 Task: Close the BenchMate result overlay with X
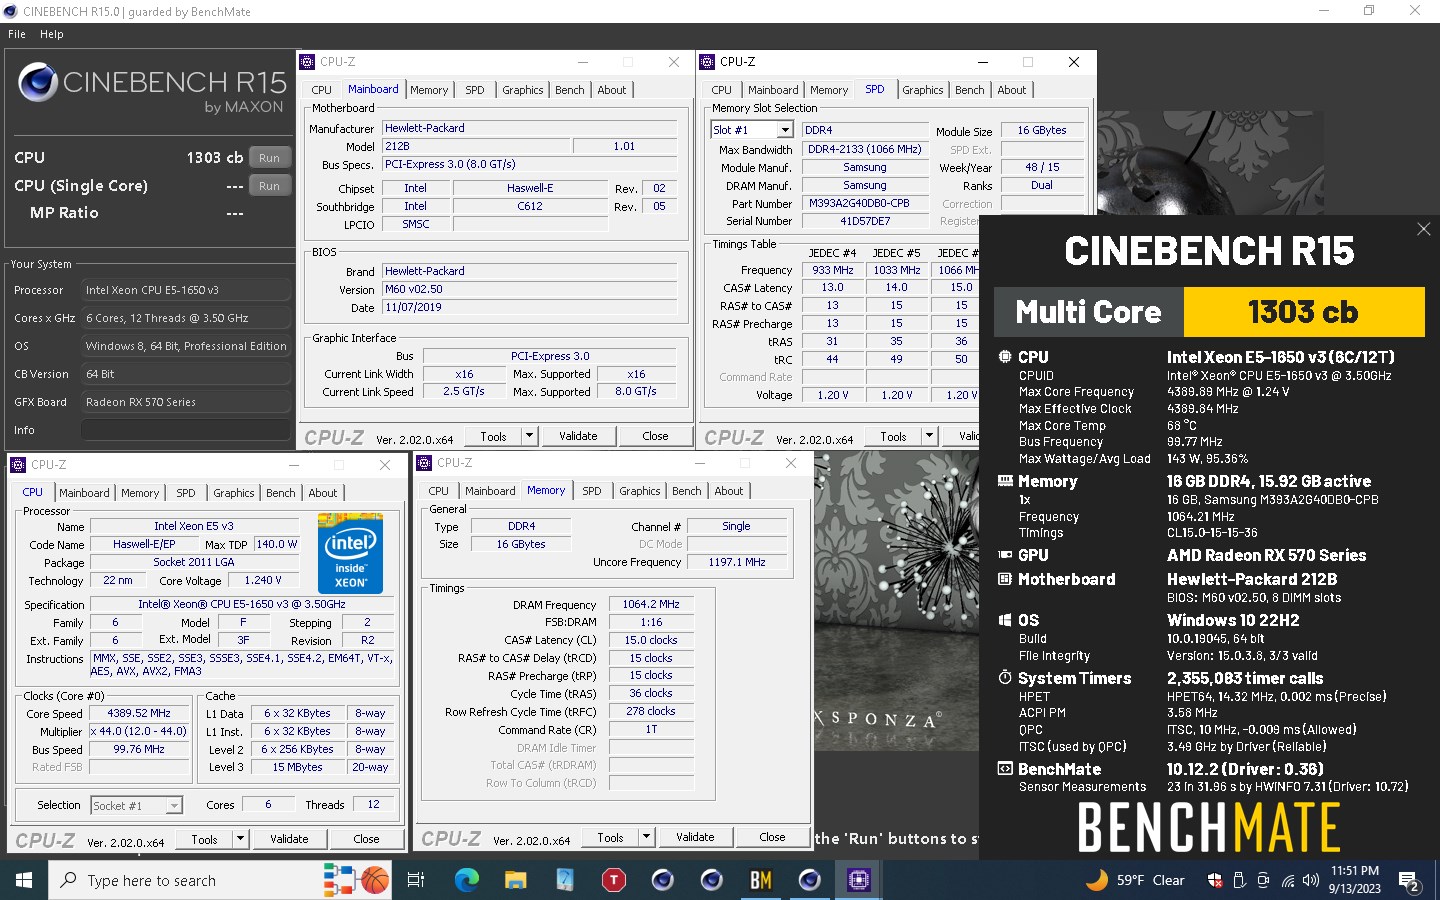[1423, 229]
